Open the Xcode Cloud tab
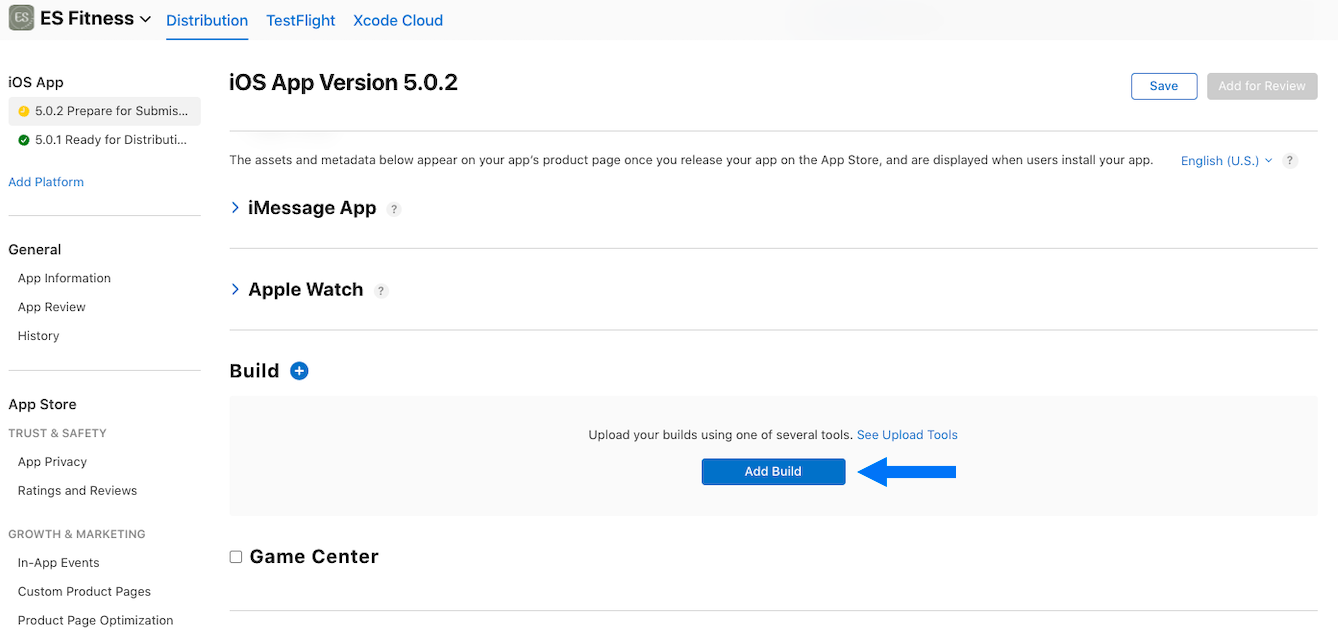 tap(398, 20)
